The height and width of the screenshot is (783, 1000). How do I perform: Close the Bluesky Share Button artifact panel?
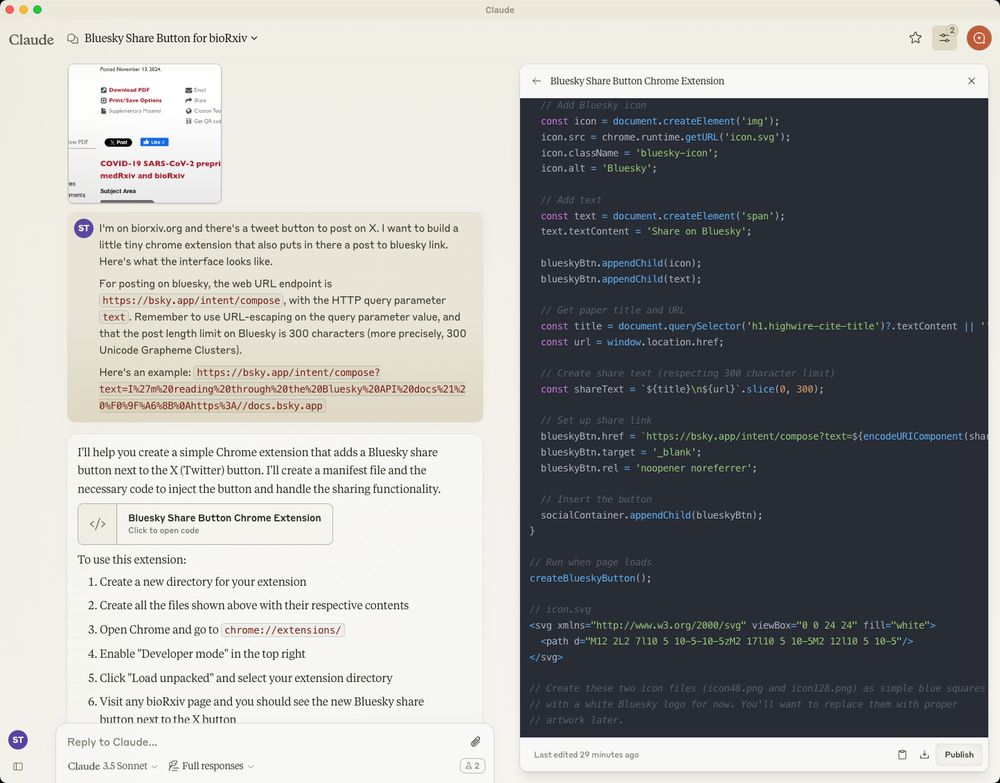point(971,81)
